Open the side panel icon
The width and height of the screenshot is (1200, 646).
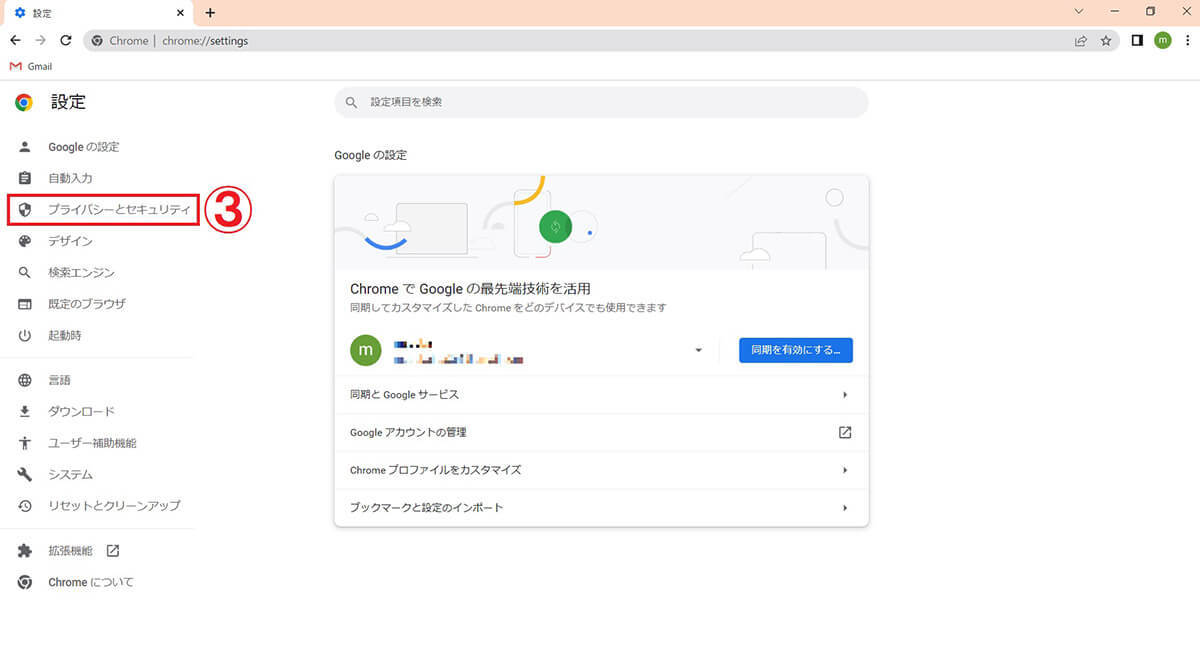(x=1137, y=41)
